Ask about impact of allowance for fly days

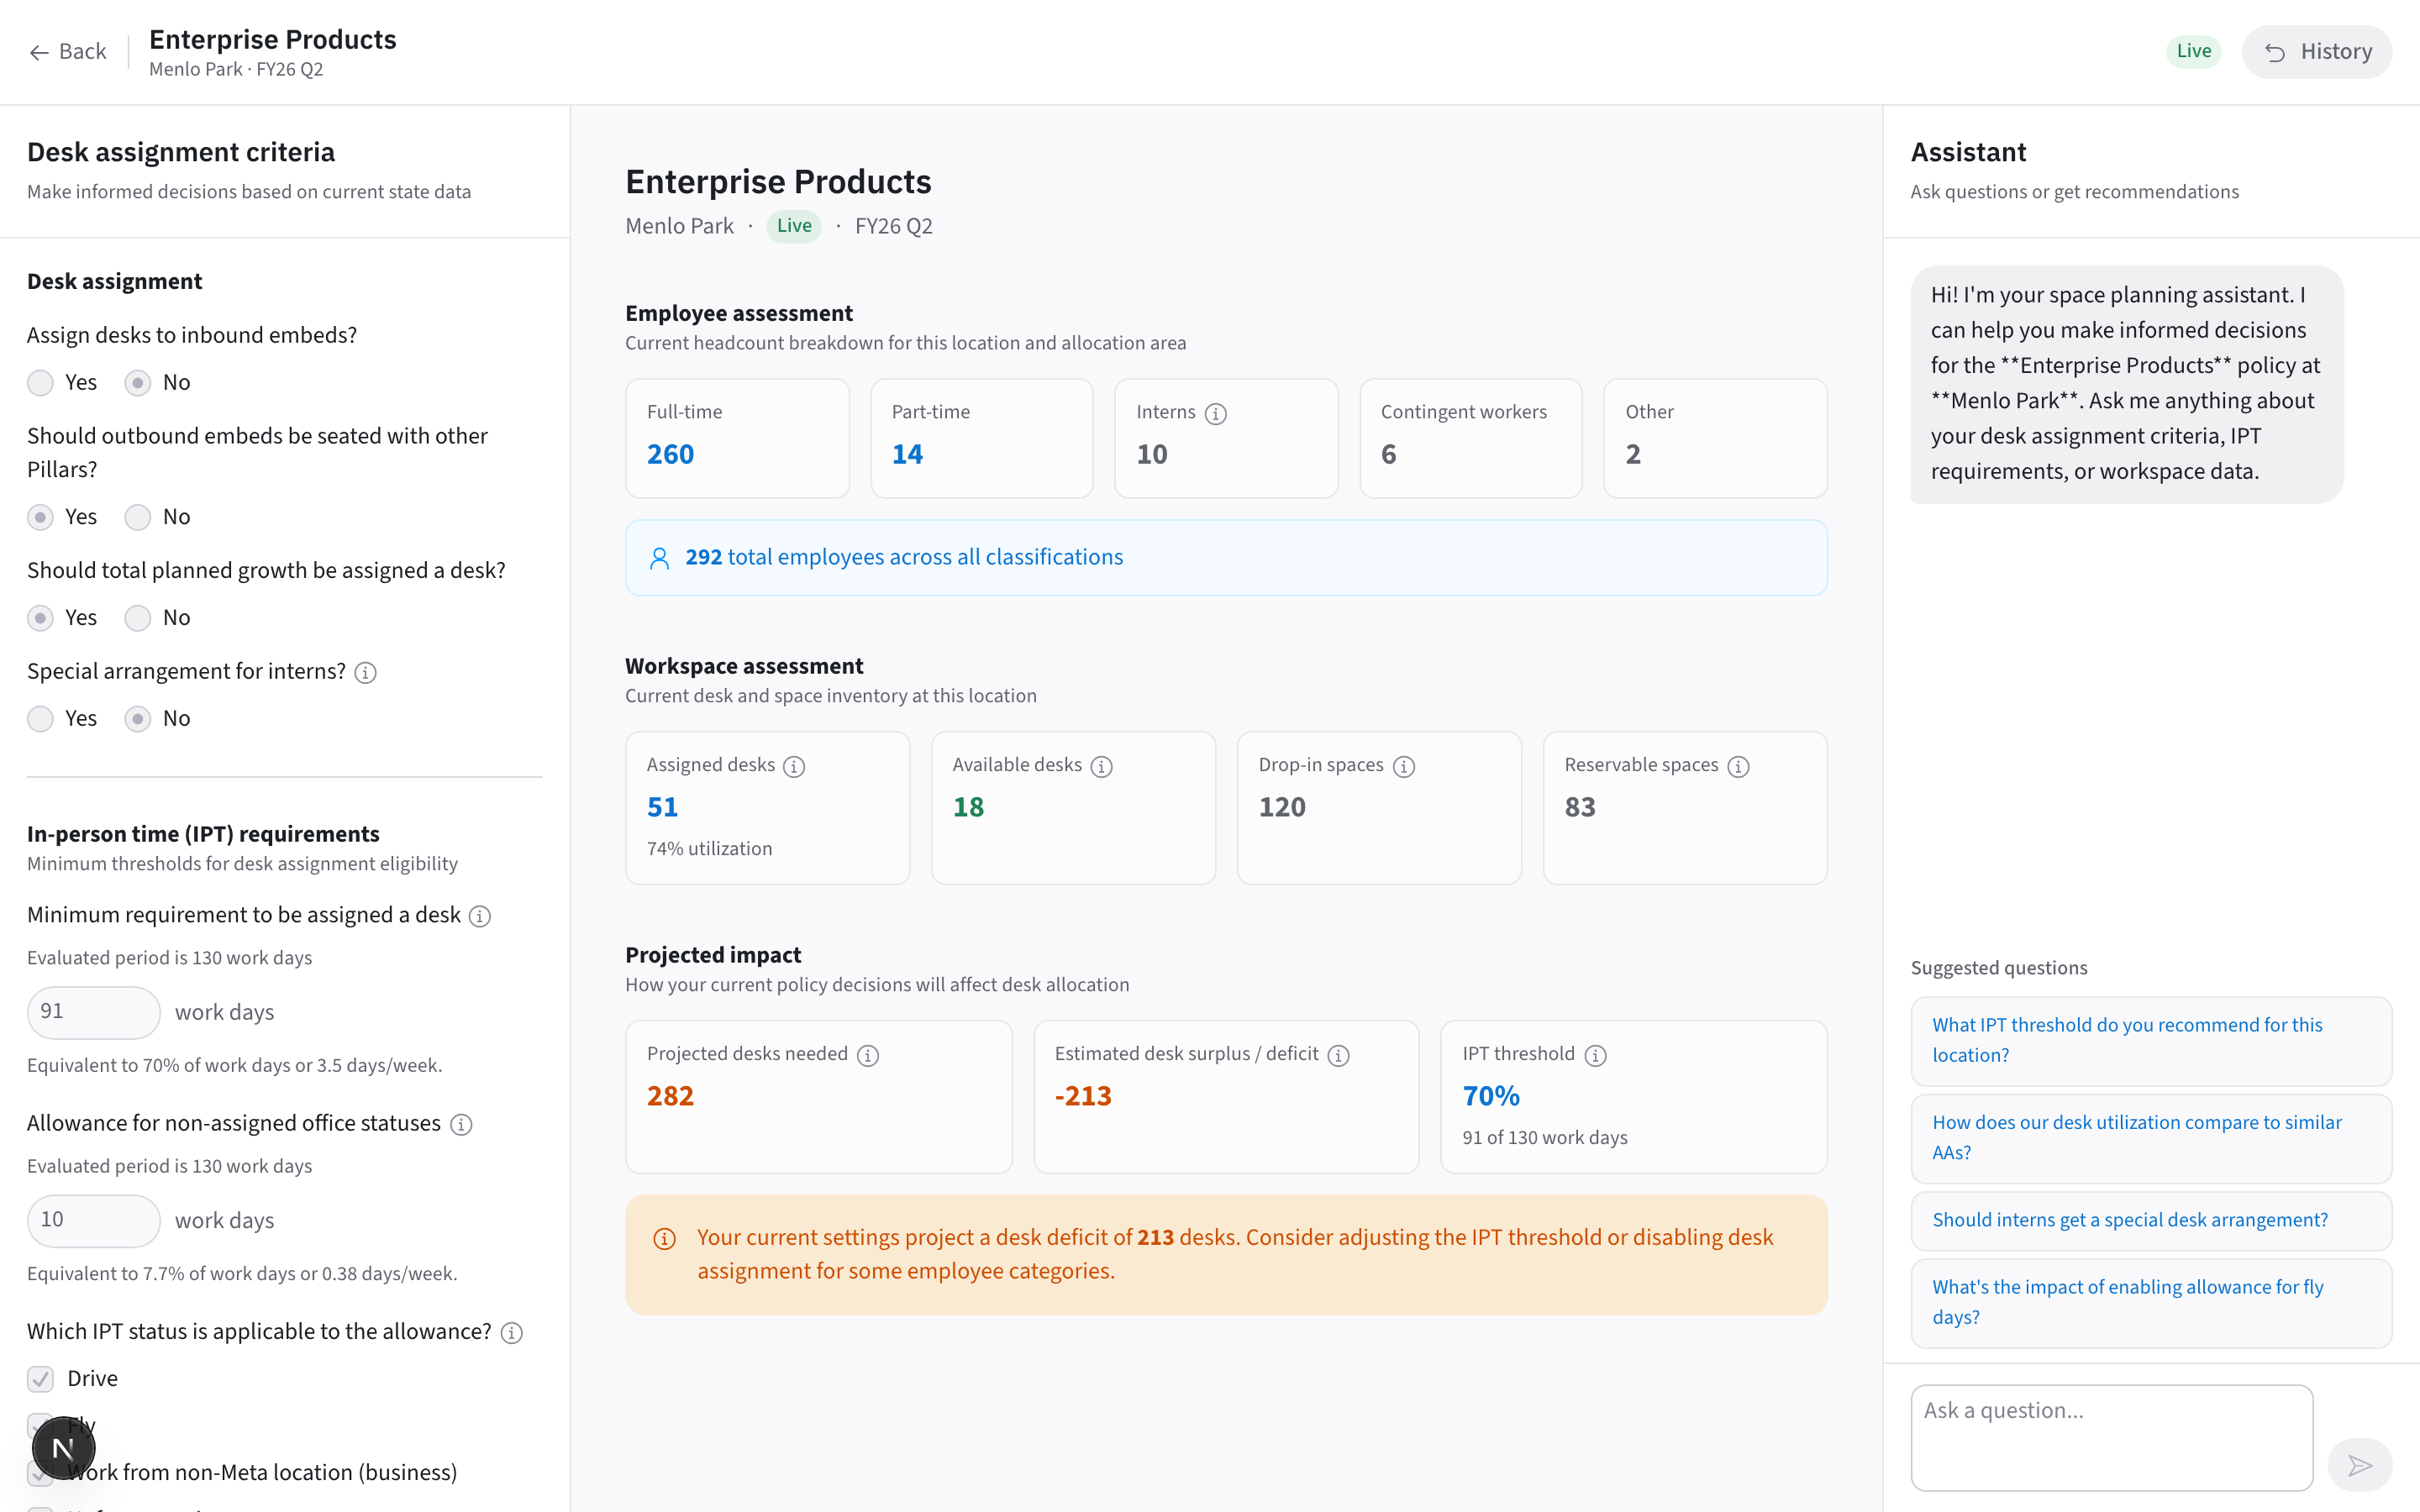pos(2151,1302)
